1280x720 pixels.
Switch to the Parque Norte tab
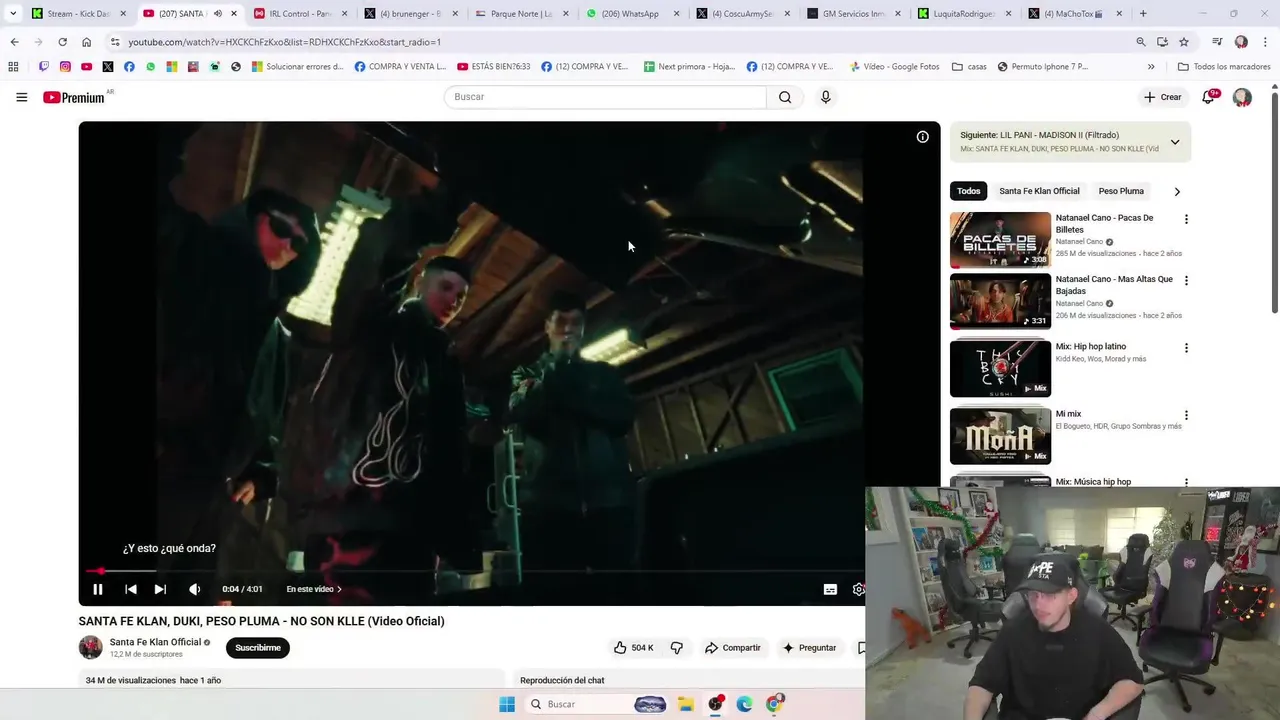(520, 14)
